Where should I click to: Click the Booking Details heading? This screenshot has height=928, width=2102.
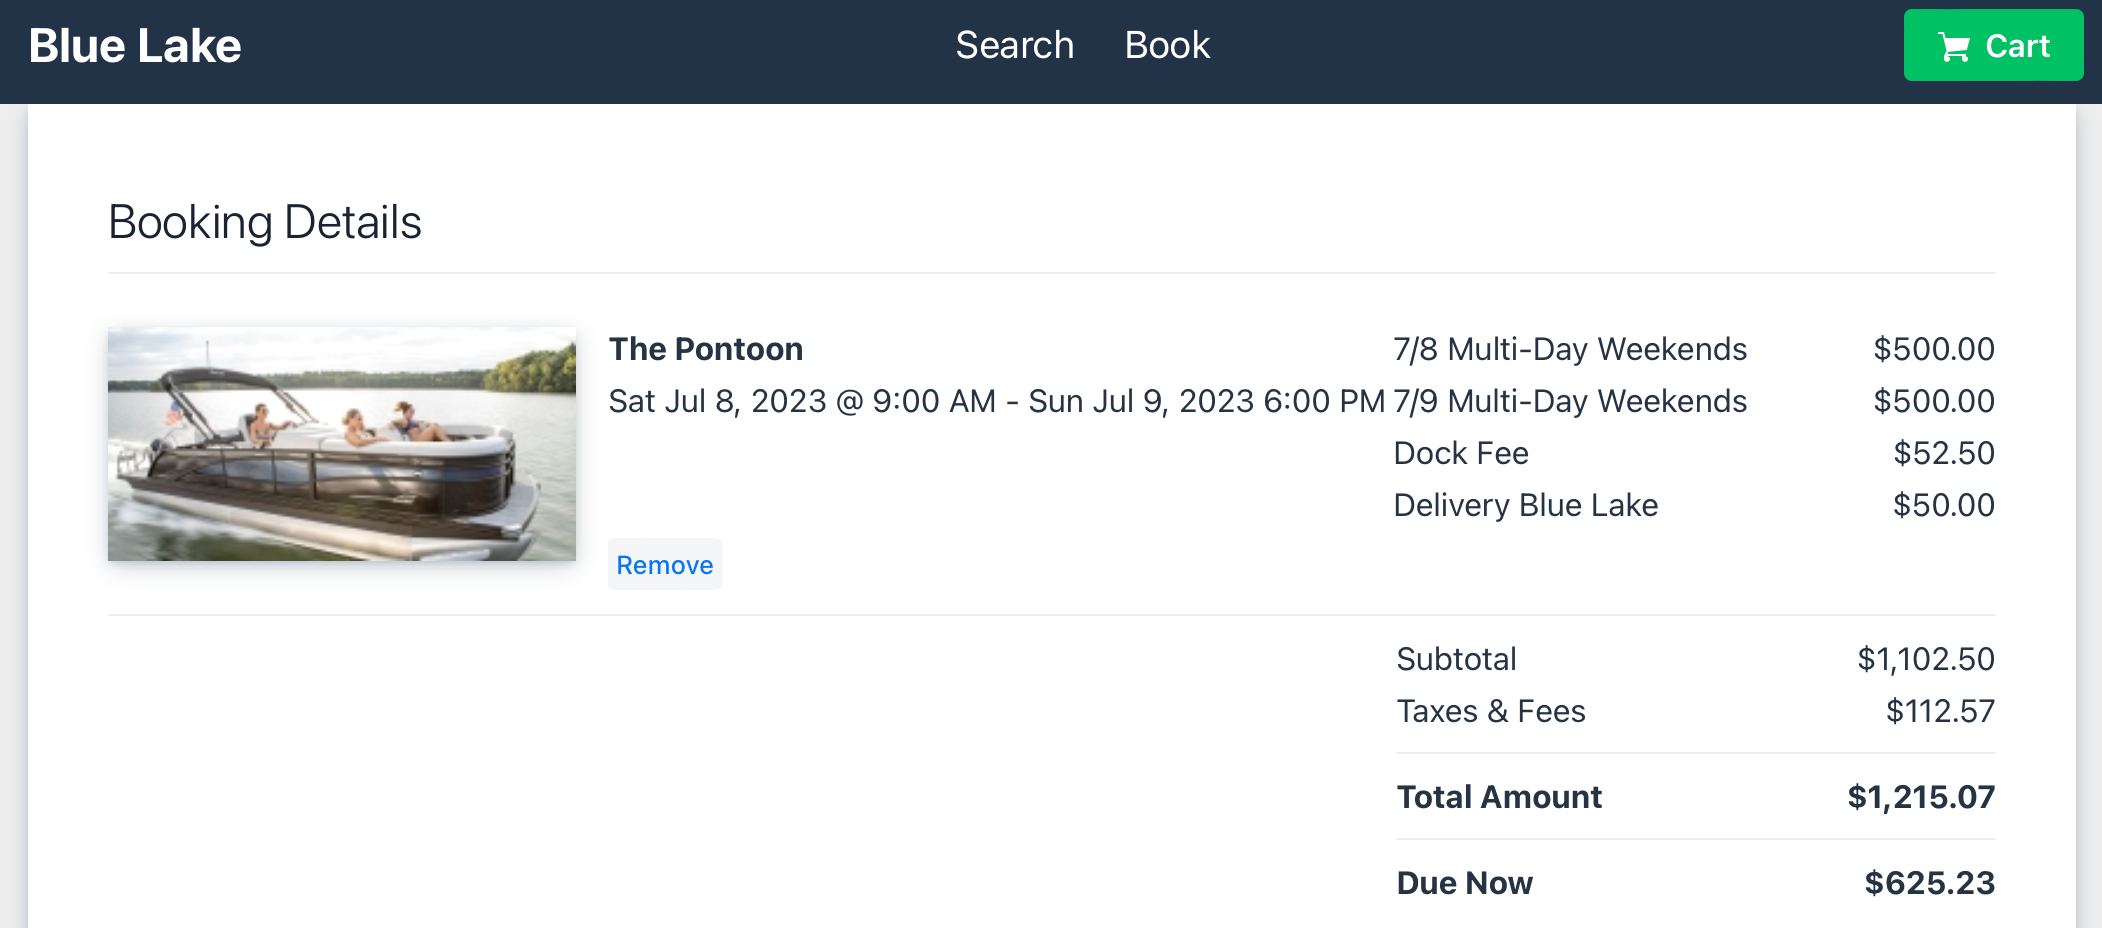265,222
